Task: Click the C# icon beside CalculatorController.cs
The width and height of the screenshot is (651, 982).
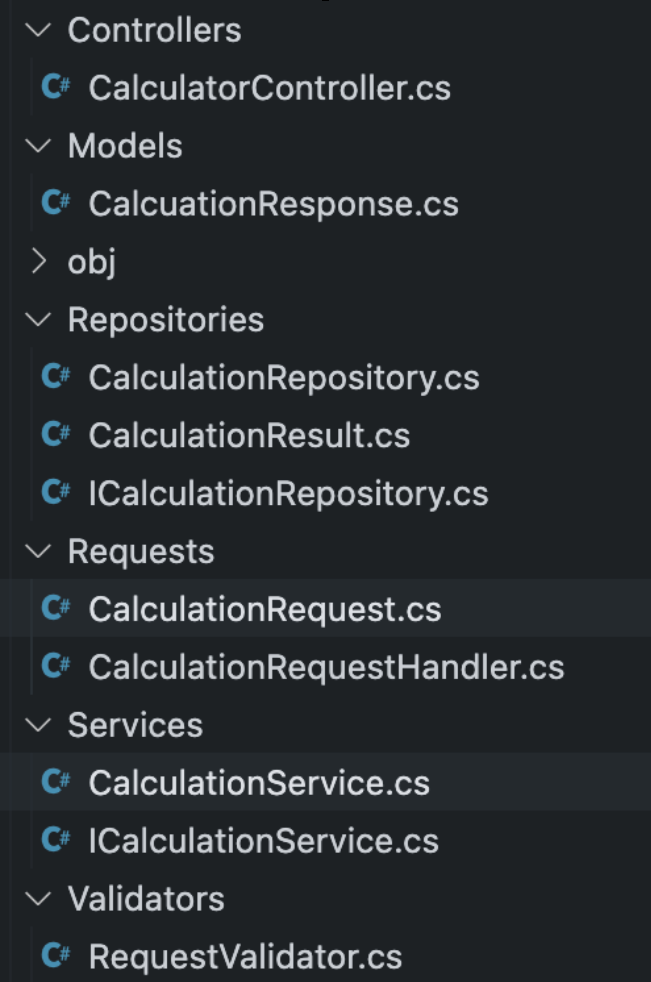Action: click(x=55, y=88)
